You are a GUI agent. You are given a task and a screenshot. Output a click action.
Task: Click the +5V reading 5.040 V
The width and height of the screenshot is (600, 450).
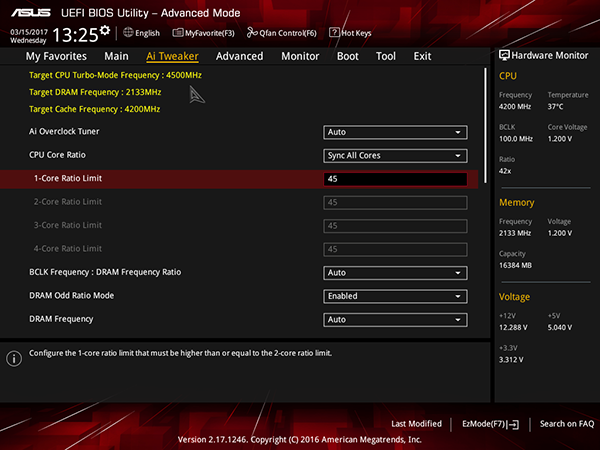560,328
